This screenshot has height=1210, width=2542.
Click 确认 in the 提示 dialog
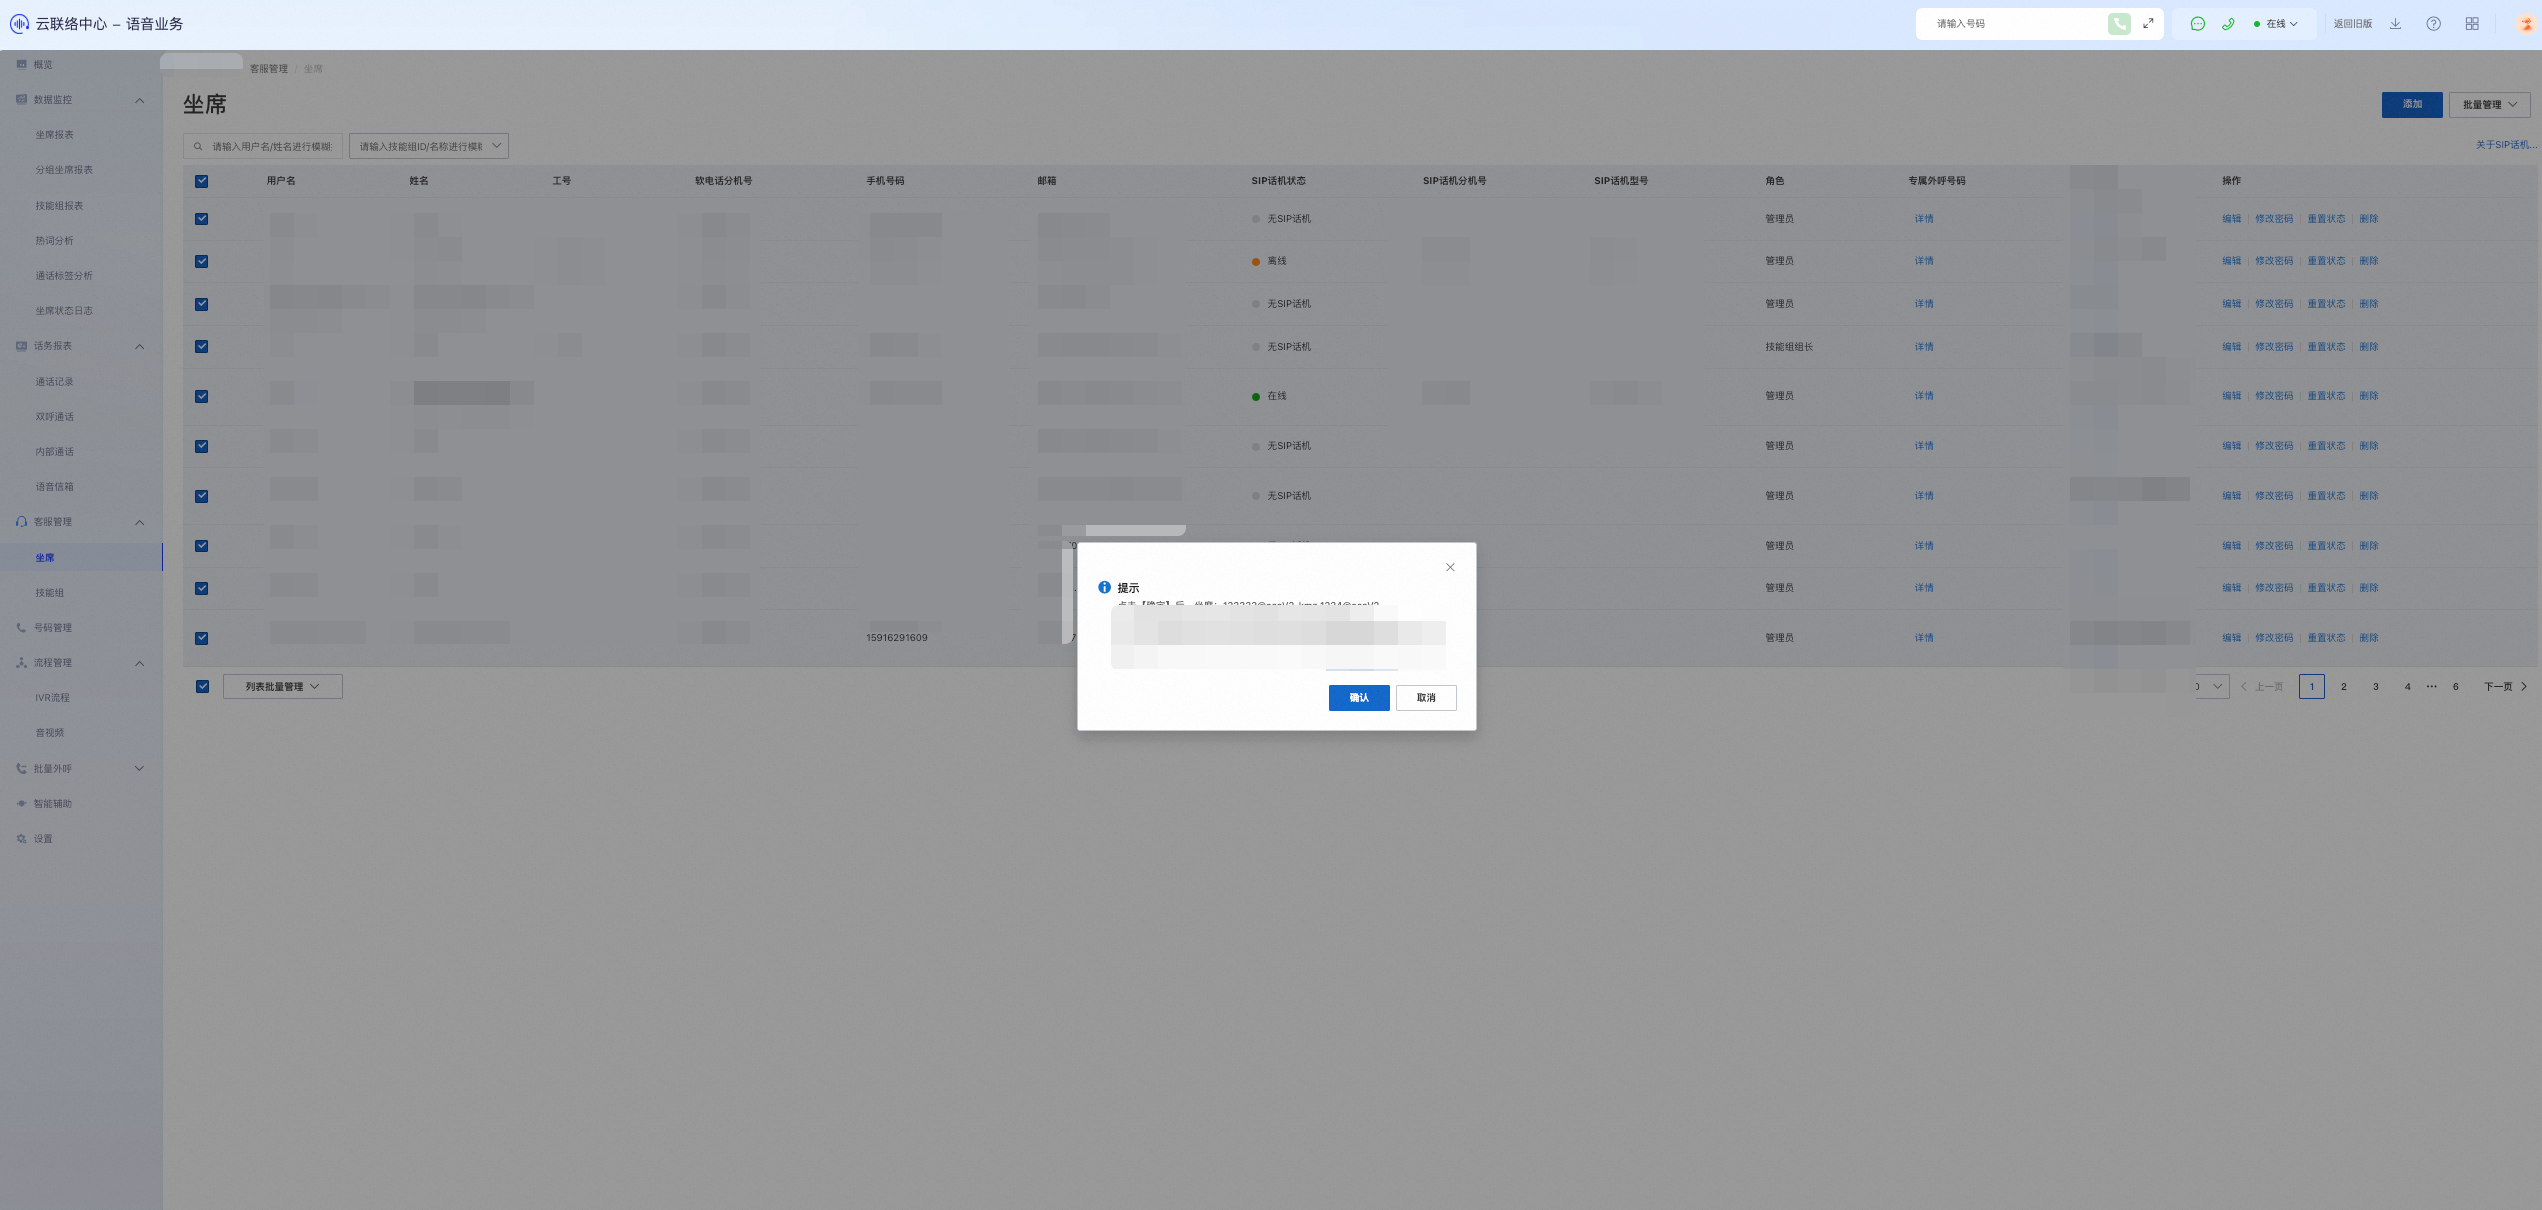[x=1358, y=698]
